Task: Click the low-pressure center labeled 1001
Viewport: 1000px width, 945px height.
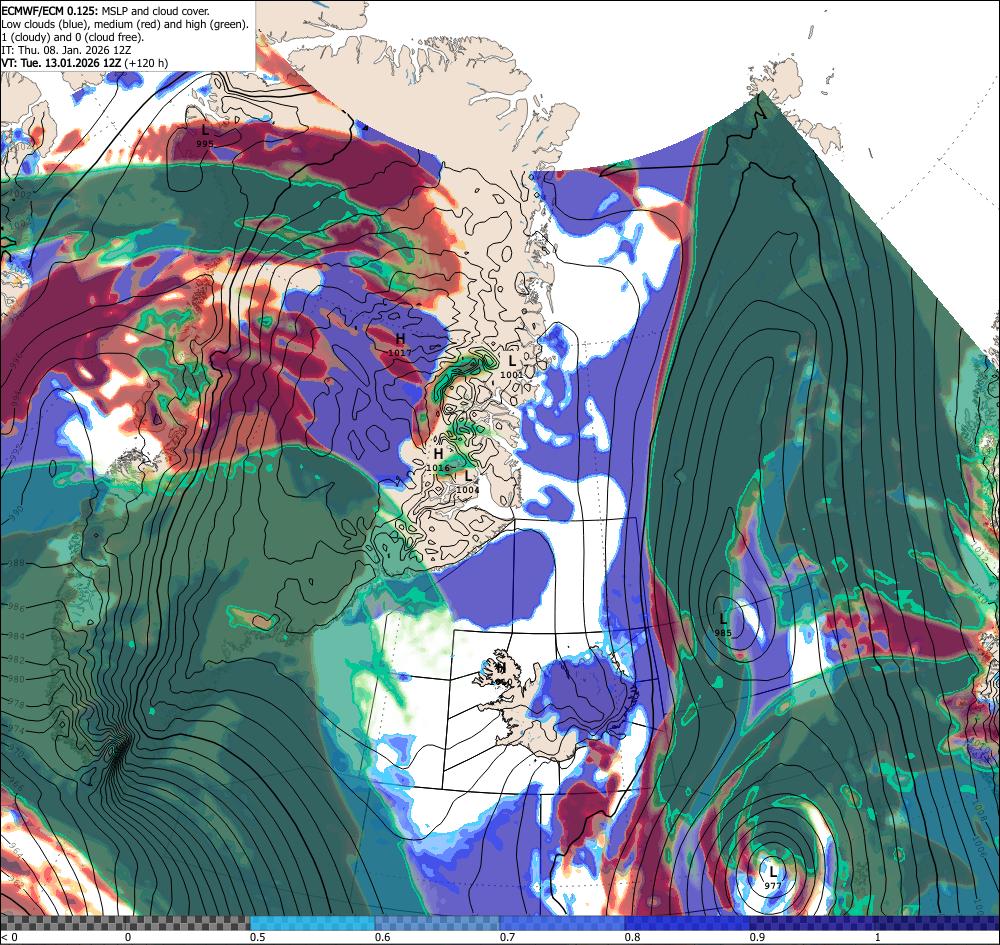Action: [x=511, y=368]
